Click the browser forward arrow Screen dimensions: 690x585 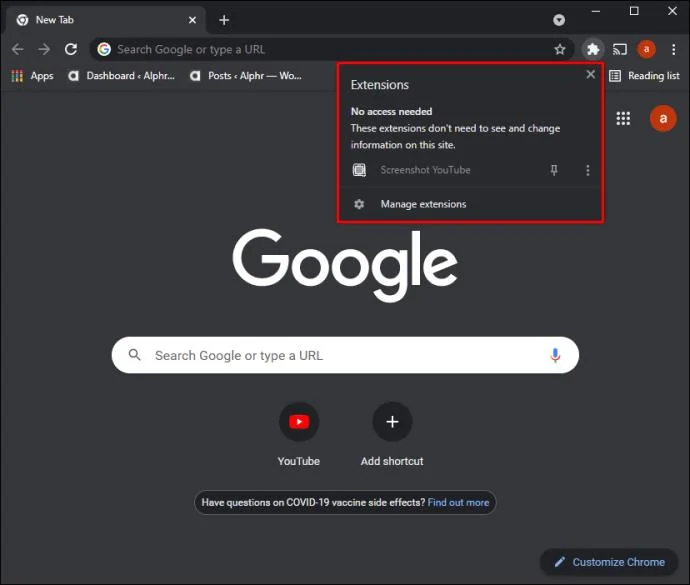(44, 49)
